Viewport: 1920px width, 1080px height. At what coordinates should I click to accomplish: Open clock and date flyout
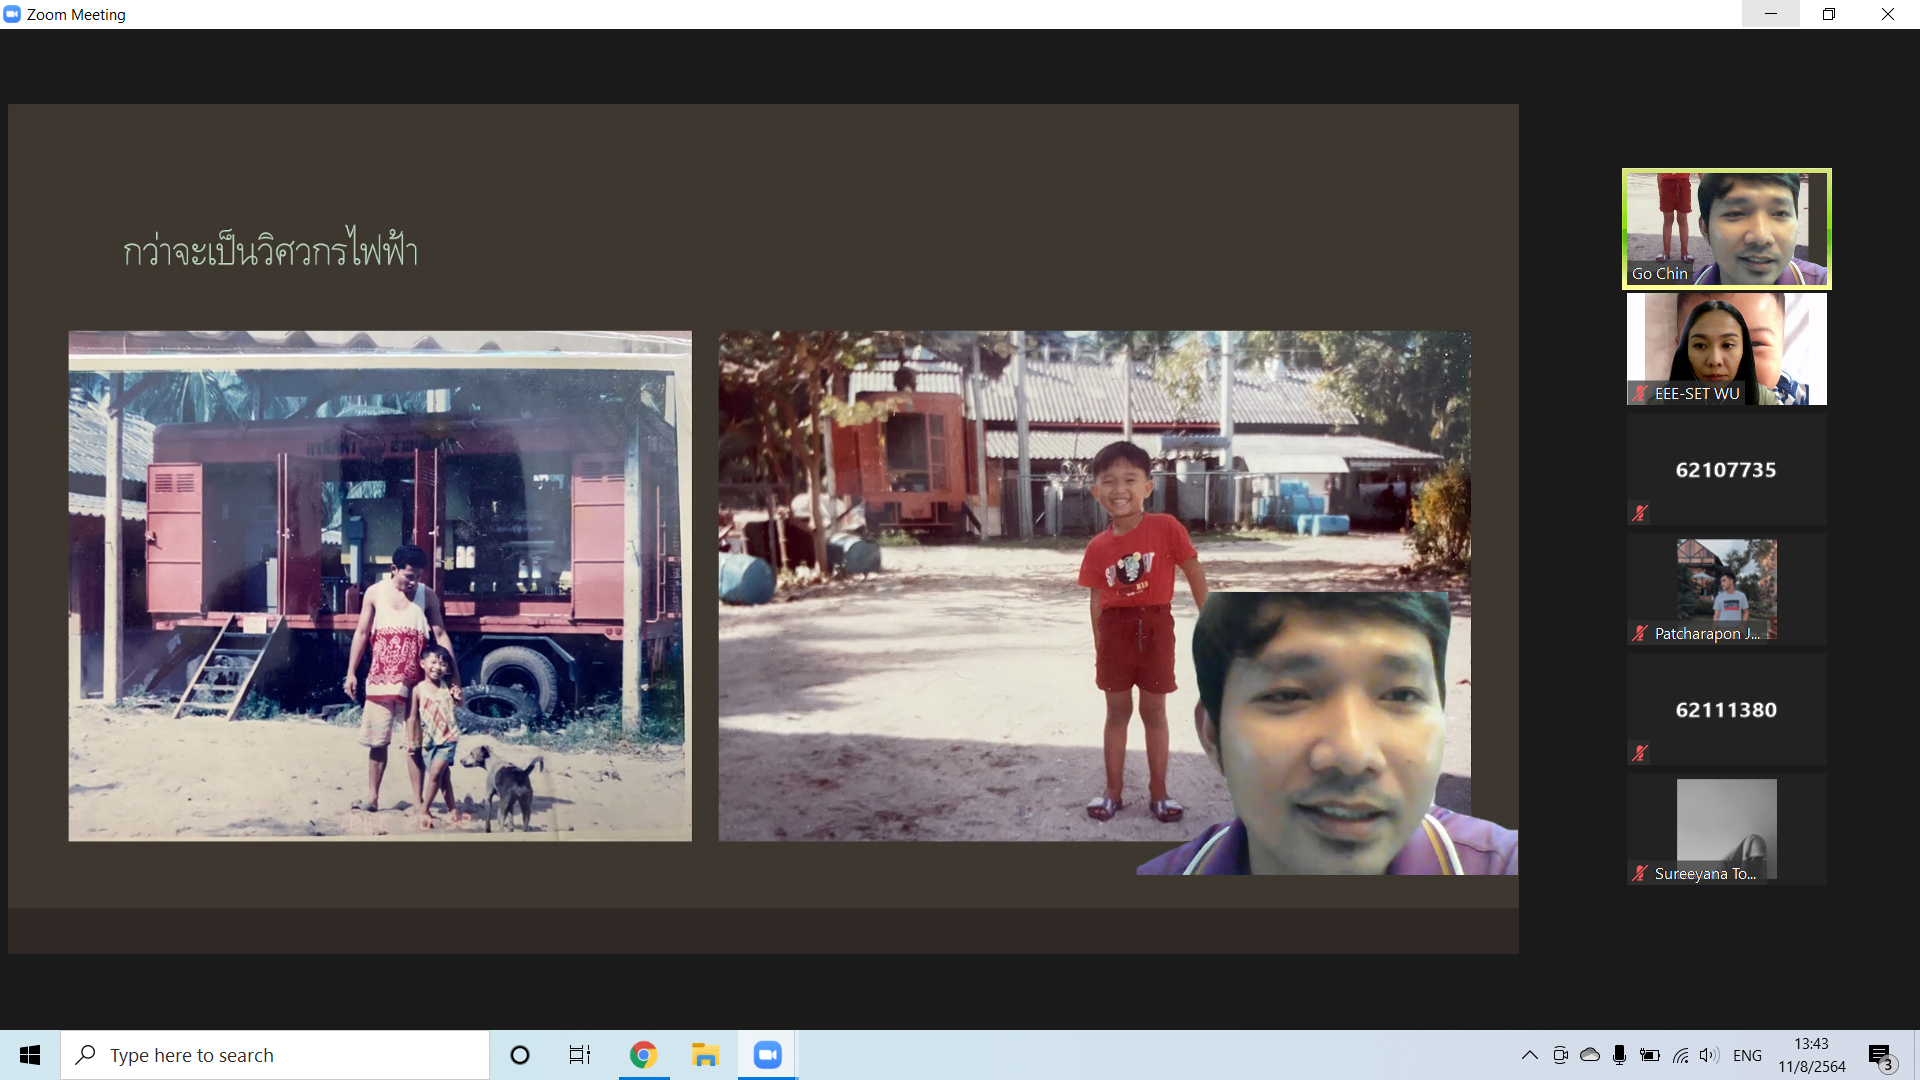tap(1811, 1055)
